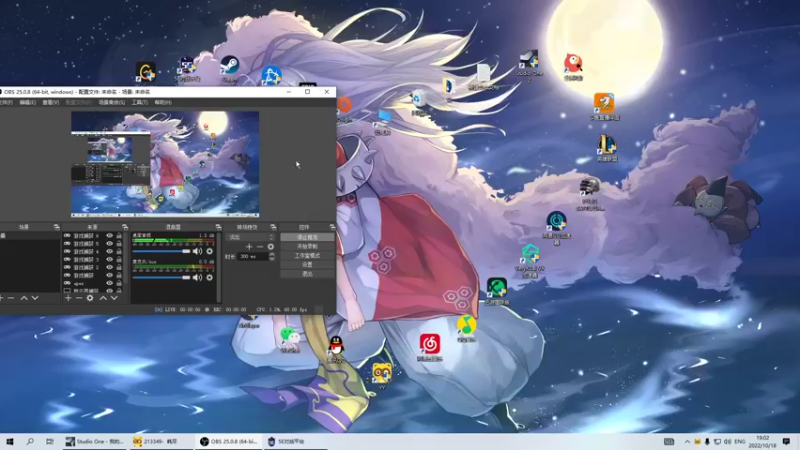The width and height of the screenshot is (800, 450).
Task: Open OBS 设置 button in controls
Action: point(307,265)
